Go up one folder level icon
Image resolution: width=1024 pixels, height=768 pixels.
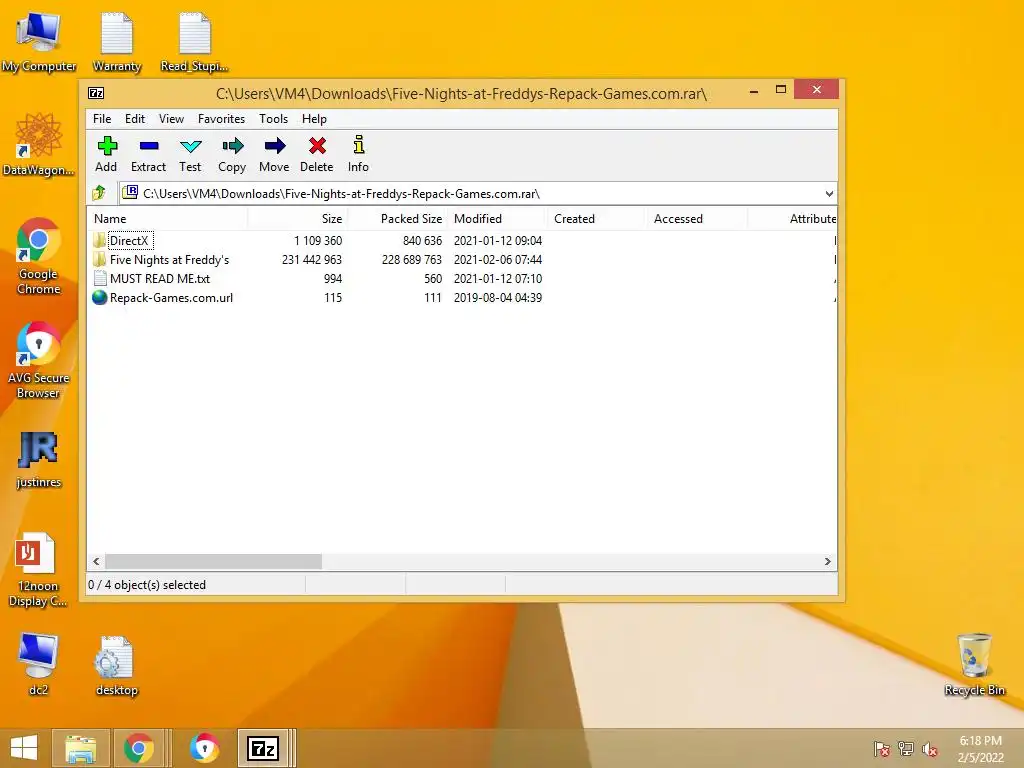click(99, 193)
